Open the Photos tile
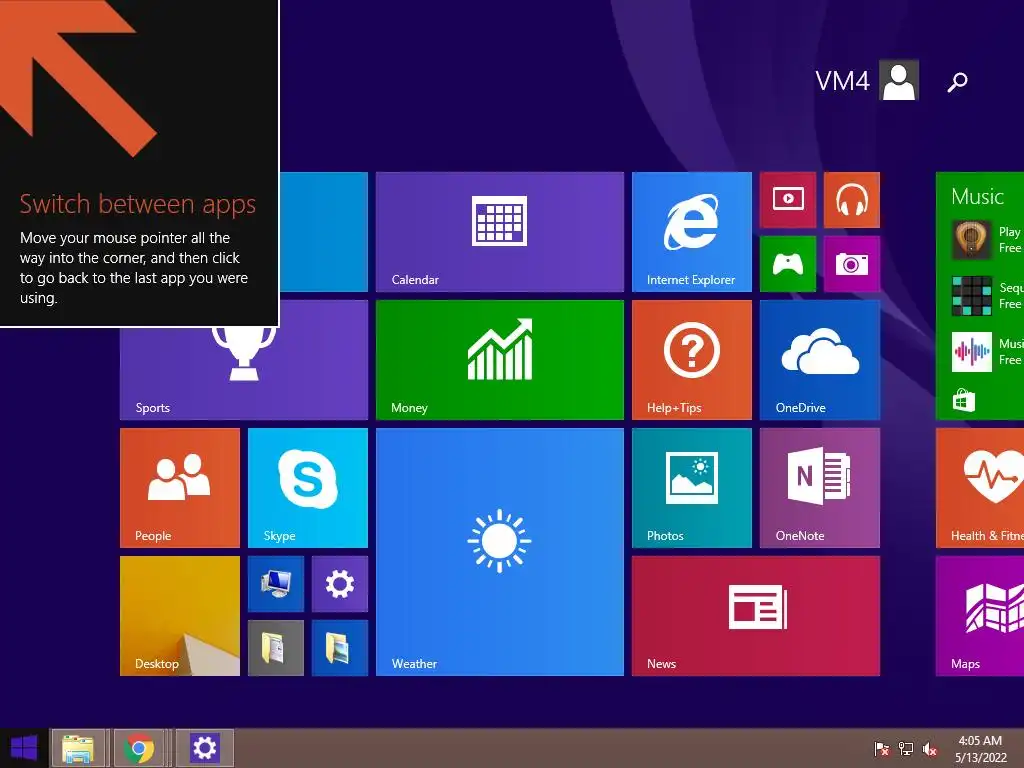The width and height of the screenshot is (1024, 768). tap(692, 488)
